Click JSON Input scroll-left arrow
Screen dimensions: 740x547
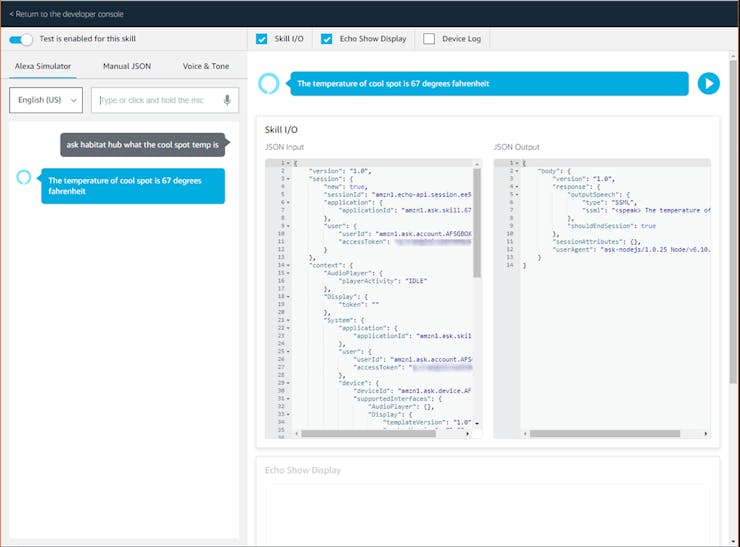point(296,434)
